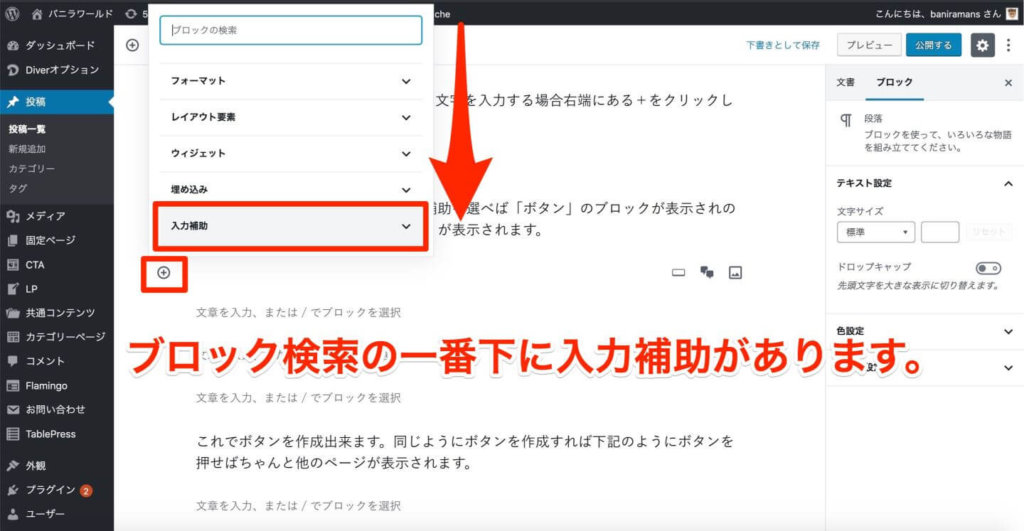Close the settings sidebar panel
This screenshot has height=531, width=1024.
(1008, 83)
